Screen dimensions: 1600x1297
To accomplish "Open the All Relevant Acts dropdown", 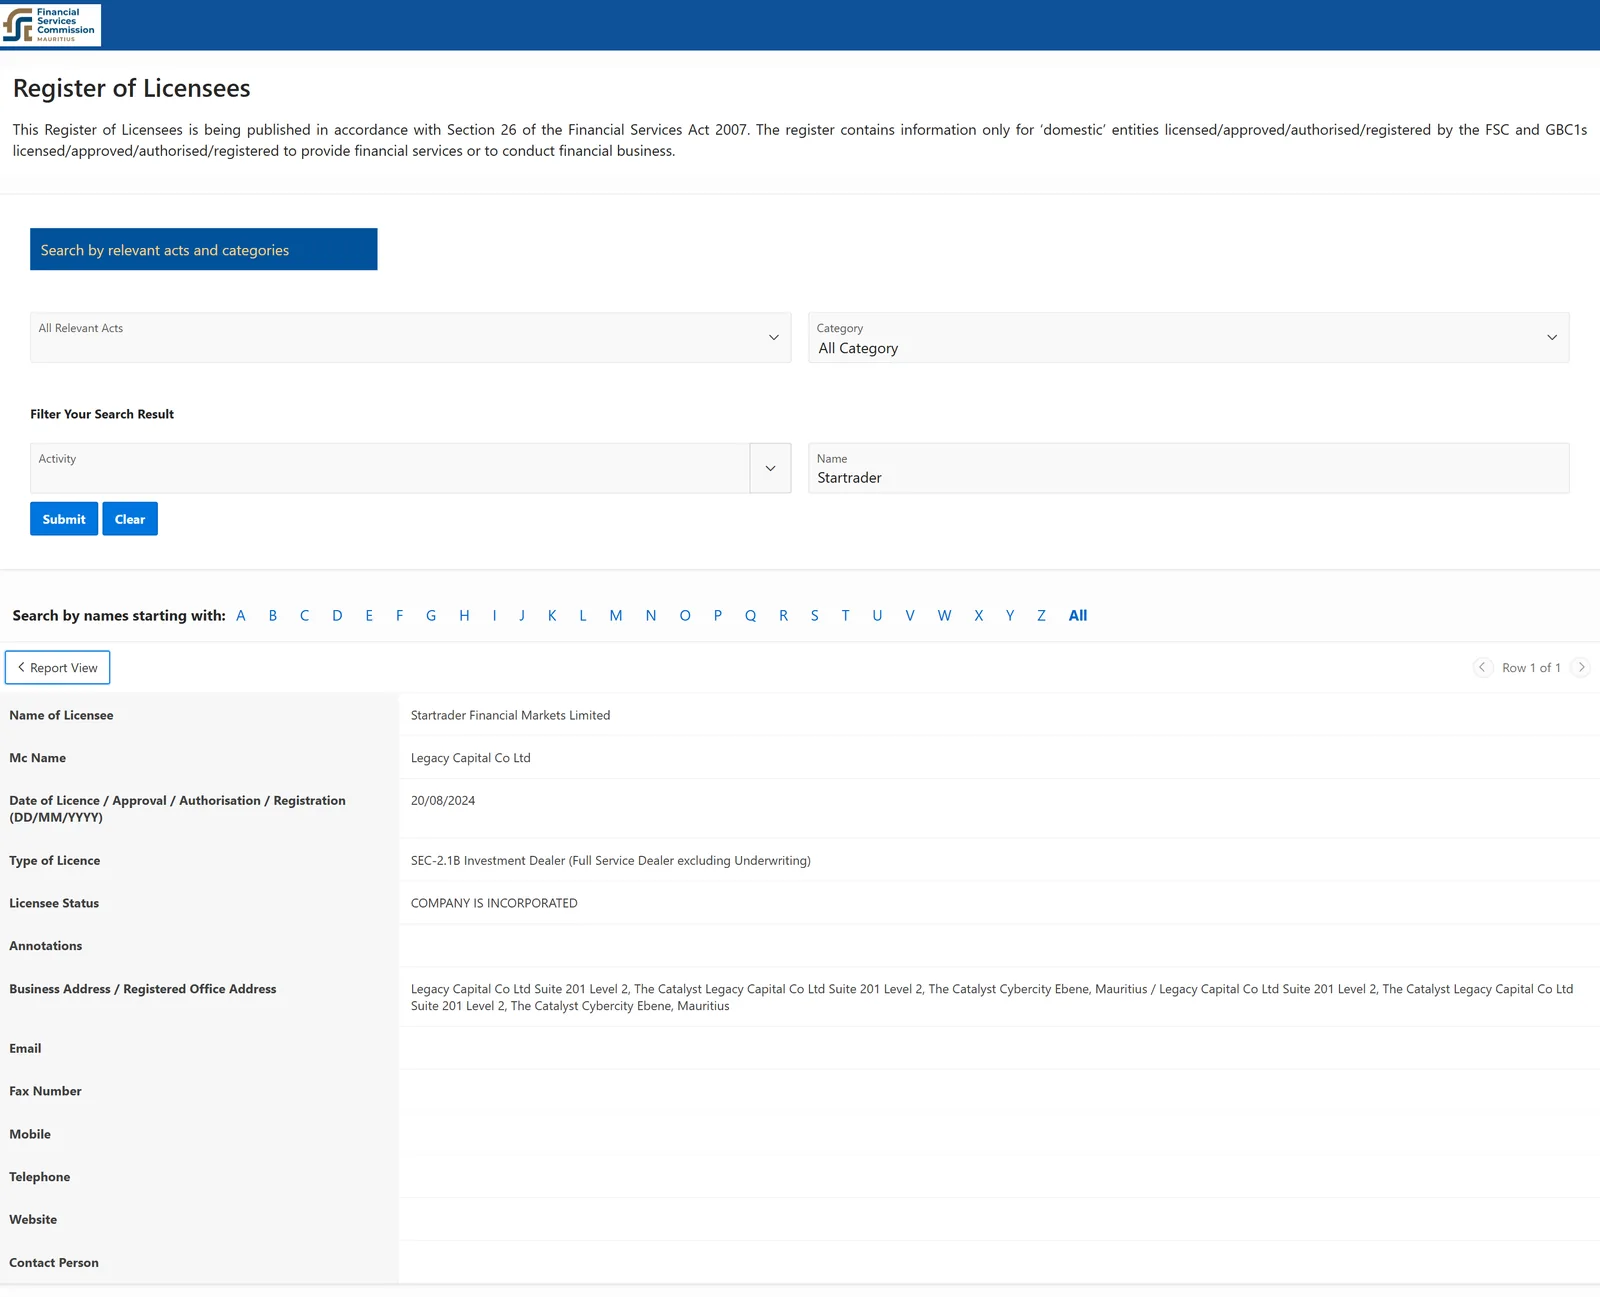I will click(410, 338).
